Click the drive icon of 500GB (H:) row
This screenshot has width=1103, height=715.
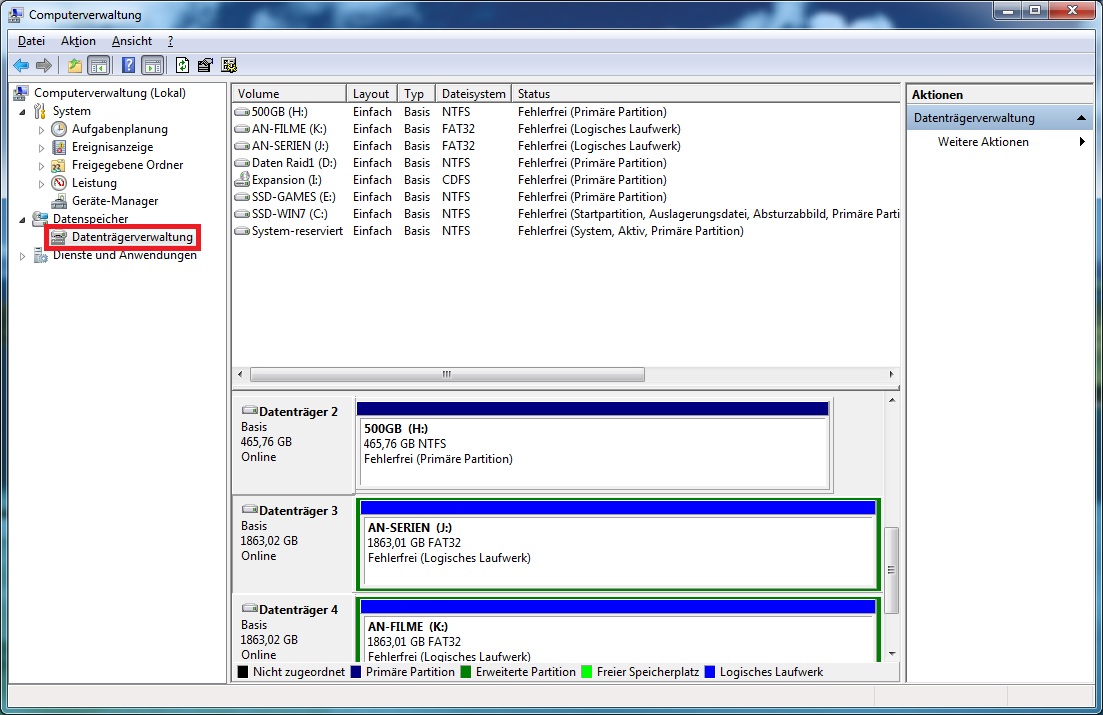(243, 112)
